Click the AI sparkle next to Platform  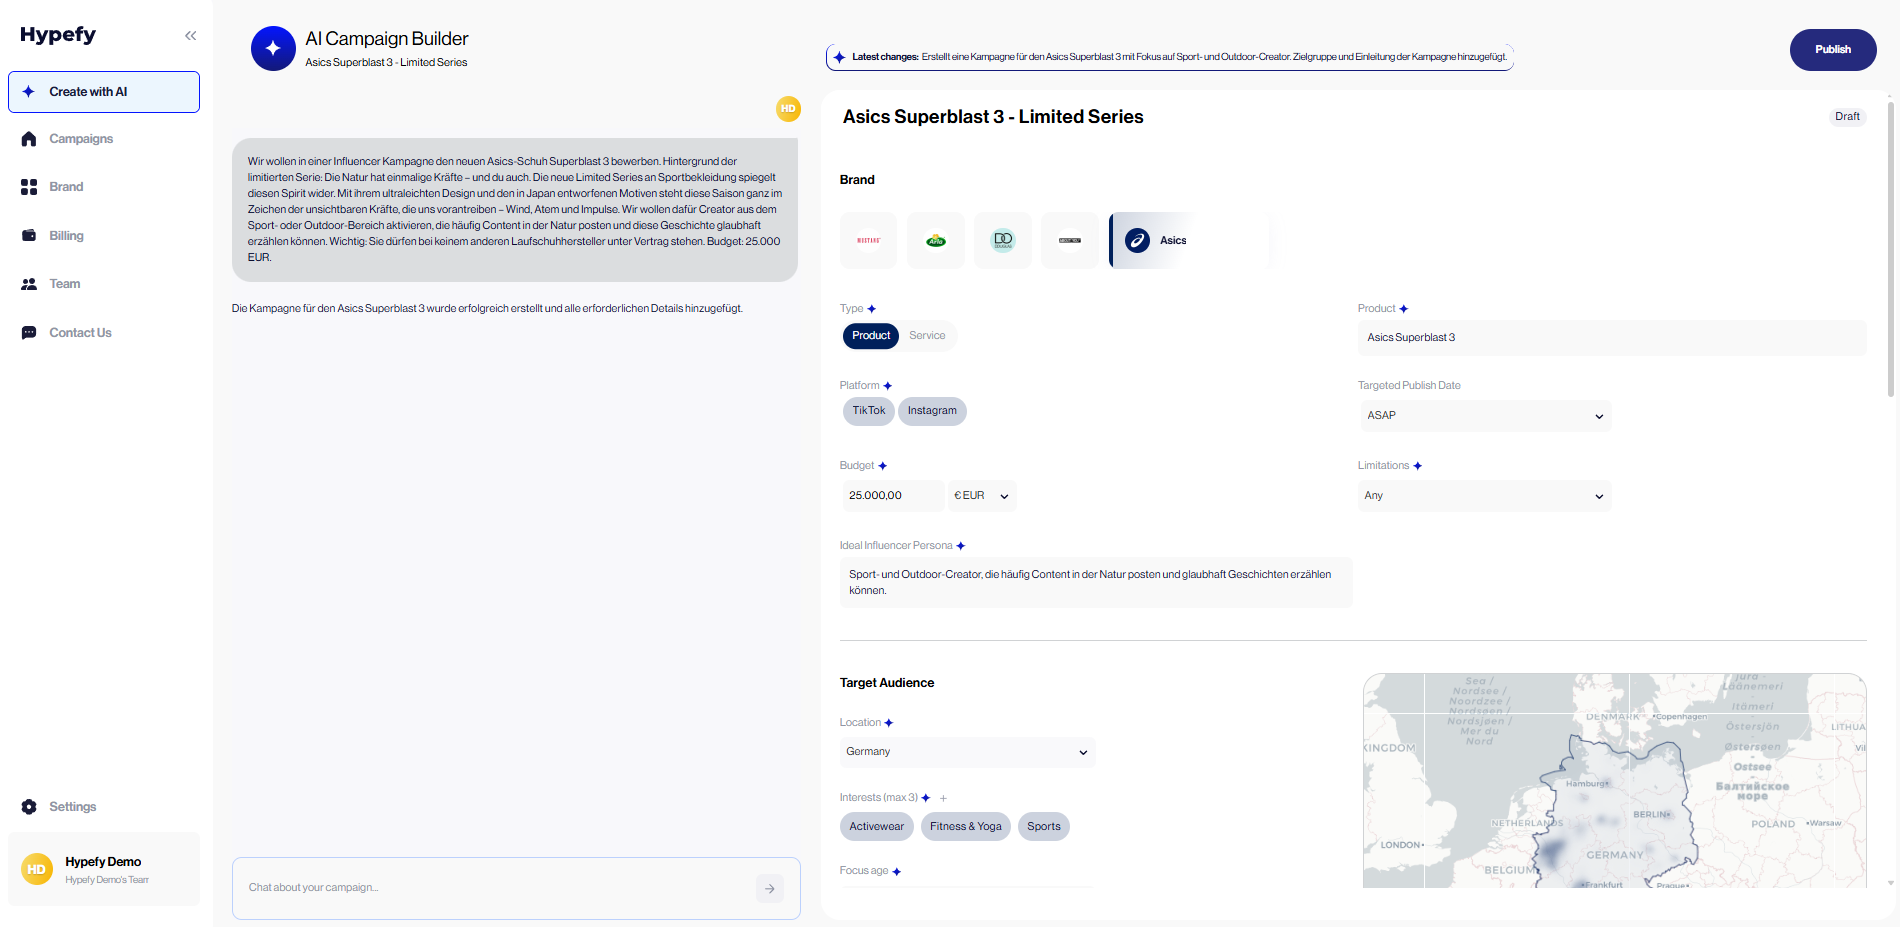888,386
